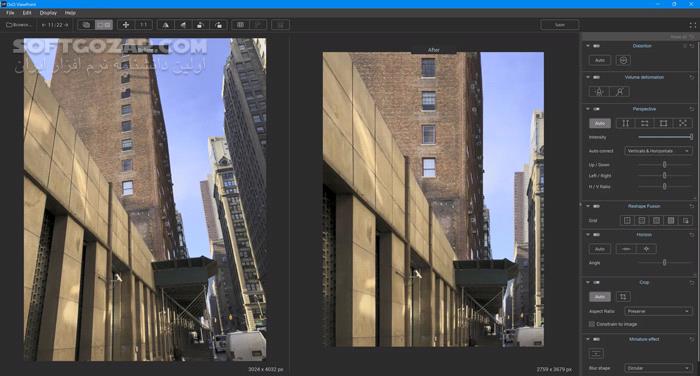Toggle fullscreen mode icon
This screenshot has width=700, height=376.
pos(692,25)
